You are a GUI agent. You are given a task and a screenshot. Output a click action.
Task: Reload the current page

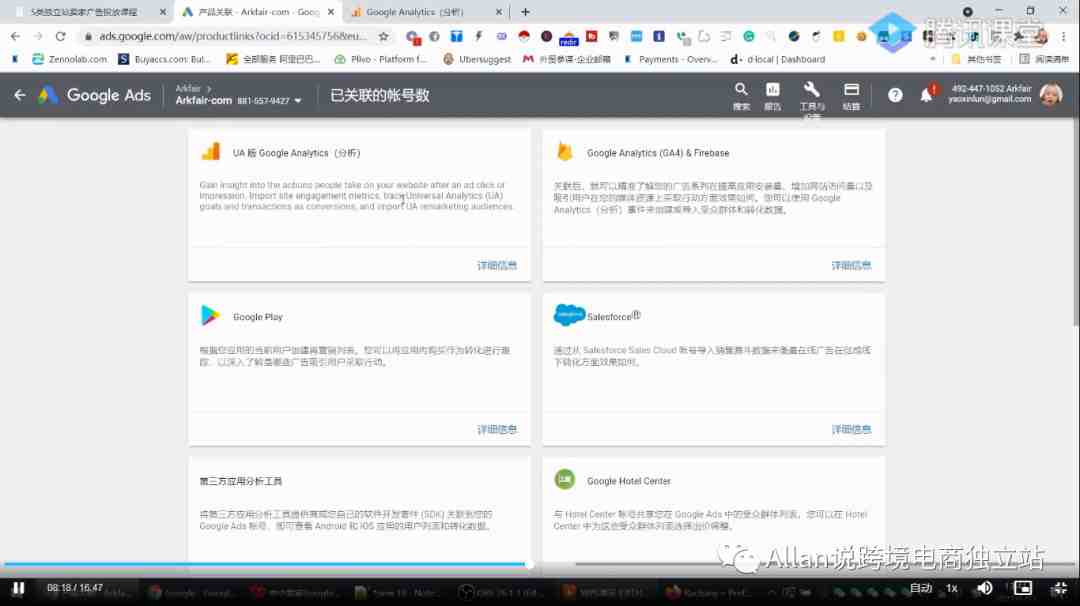coord(61,36)
